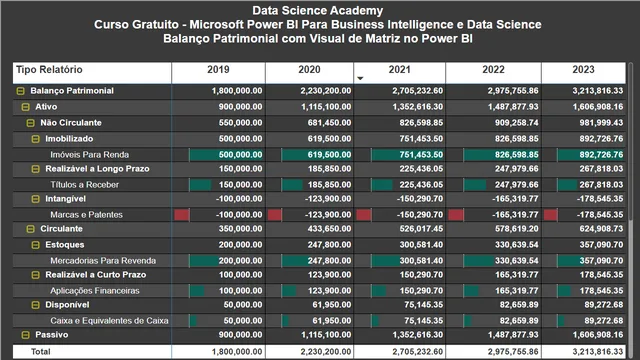Collapse the Imobilizado group
Viewport: 640px width, 360px height.
(x=36, y=139)
